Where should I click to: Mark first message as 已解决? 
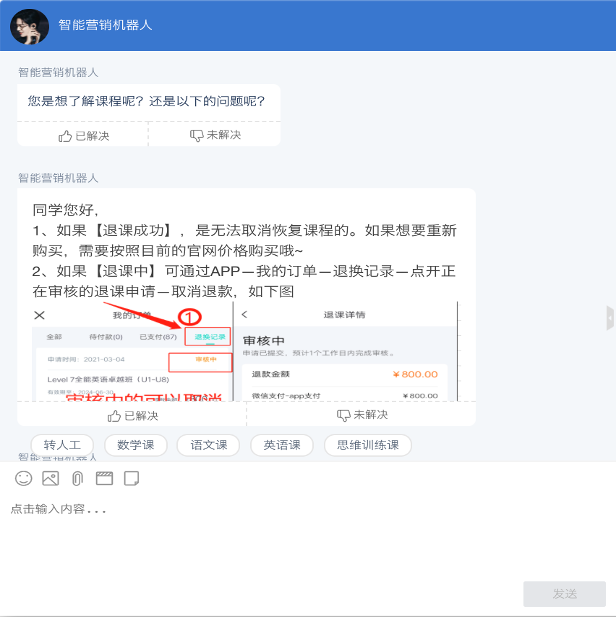[x=84, y=136]
